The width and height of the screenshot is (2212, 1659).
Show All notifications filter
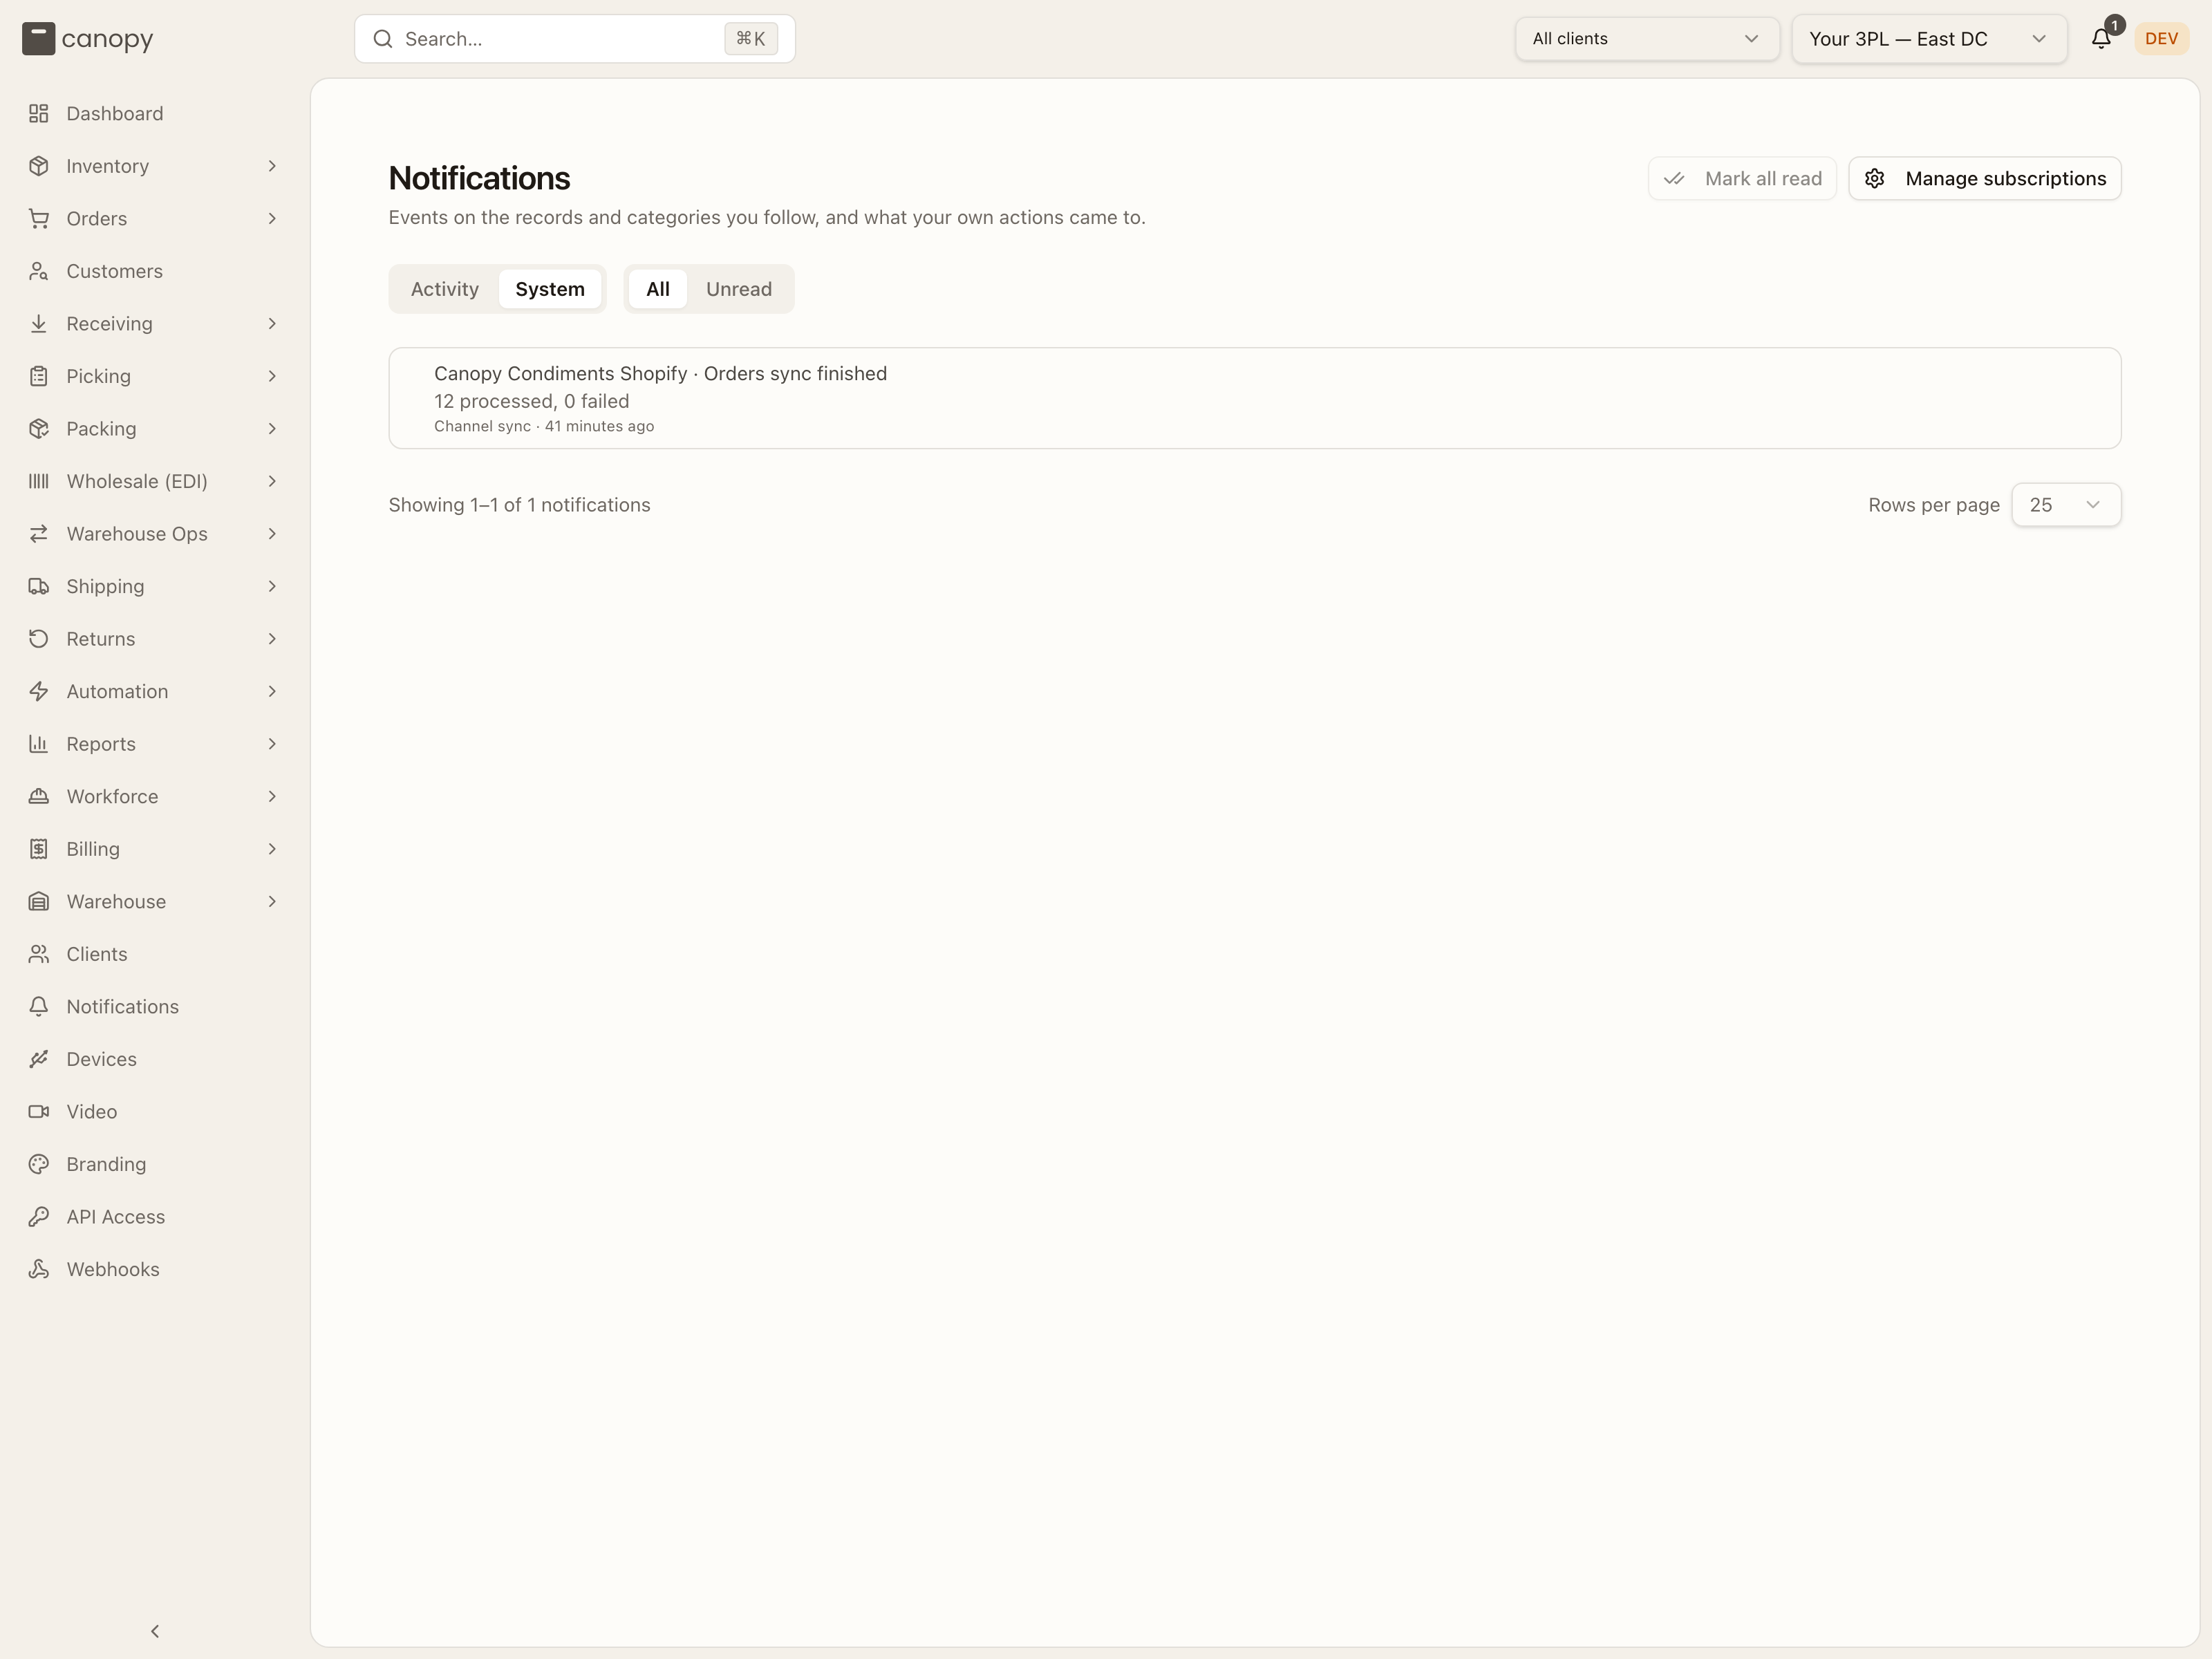click(658, 289)
